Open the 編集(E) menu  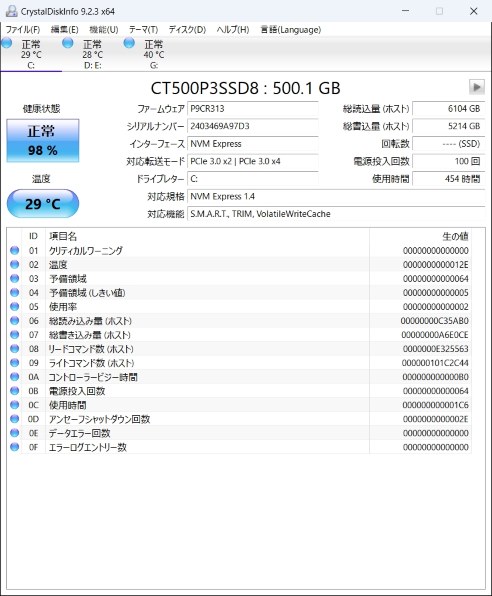click(65, 30)
